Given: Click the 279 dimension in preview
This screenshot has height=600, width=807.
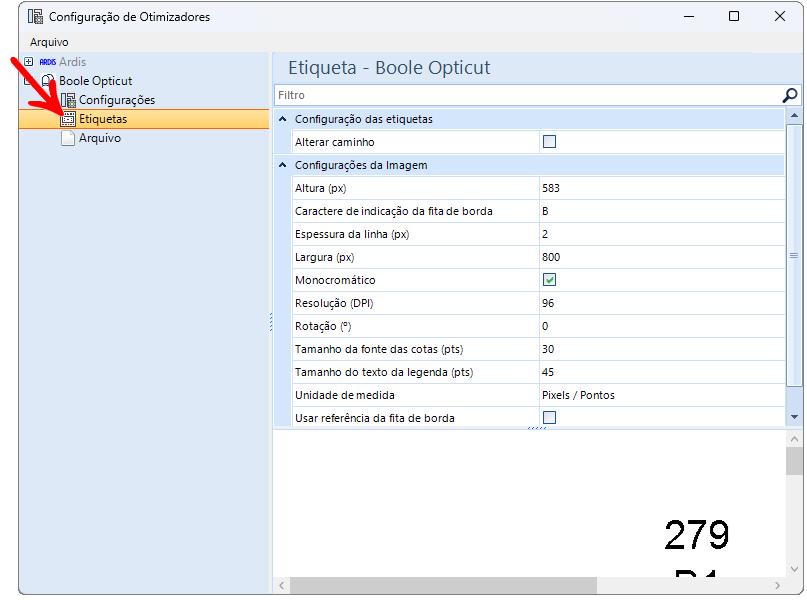Looking at the screenshot, I should (x=697, y=535).
